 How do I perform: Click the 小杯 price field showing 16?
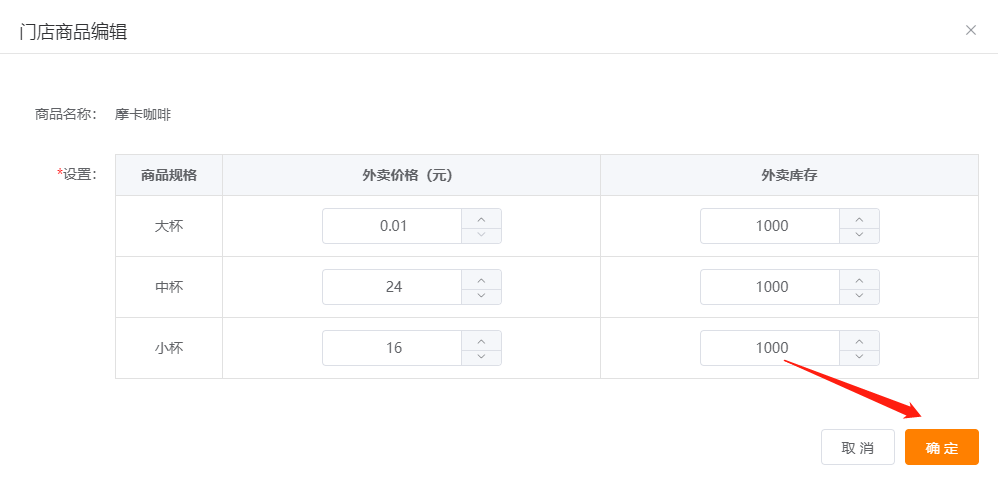click(x=393, y=348)
